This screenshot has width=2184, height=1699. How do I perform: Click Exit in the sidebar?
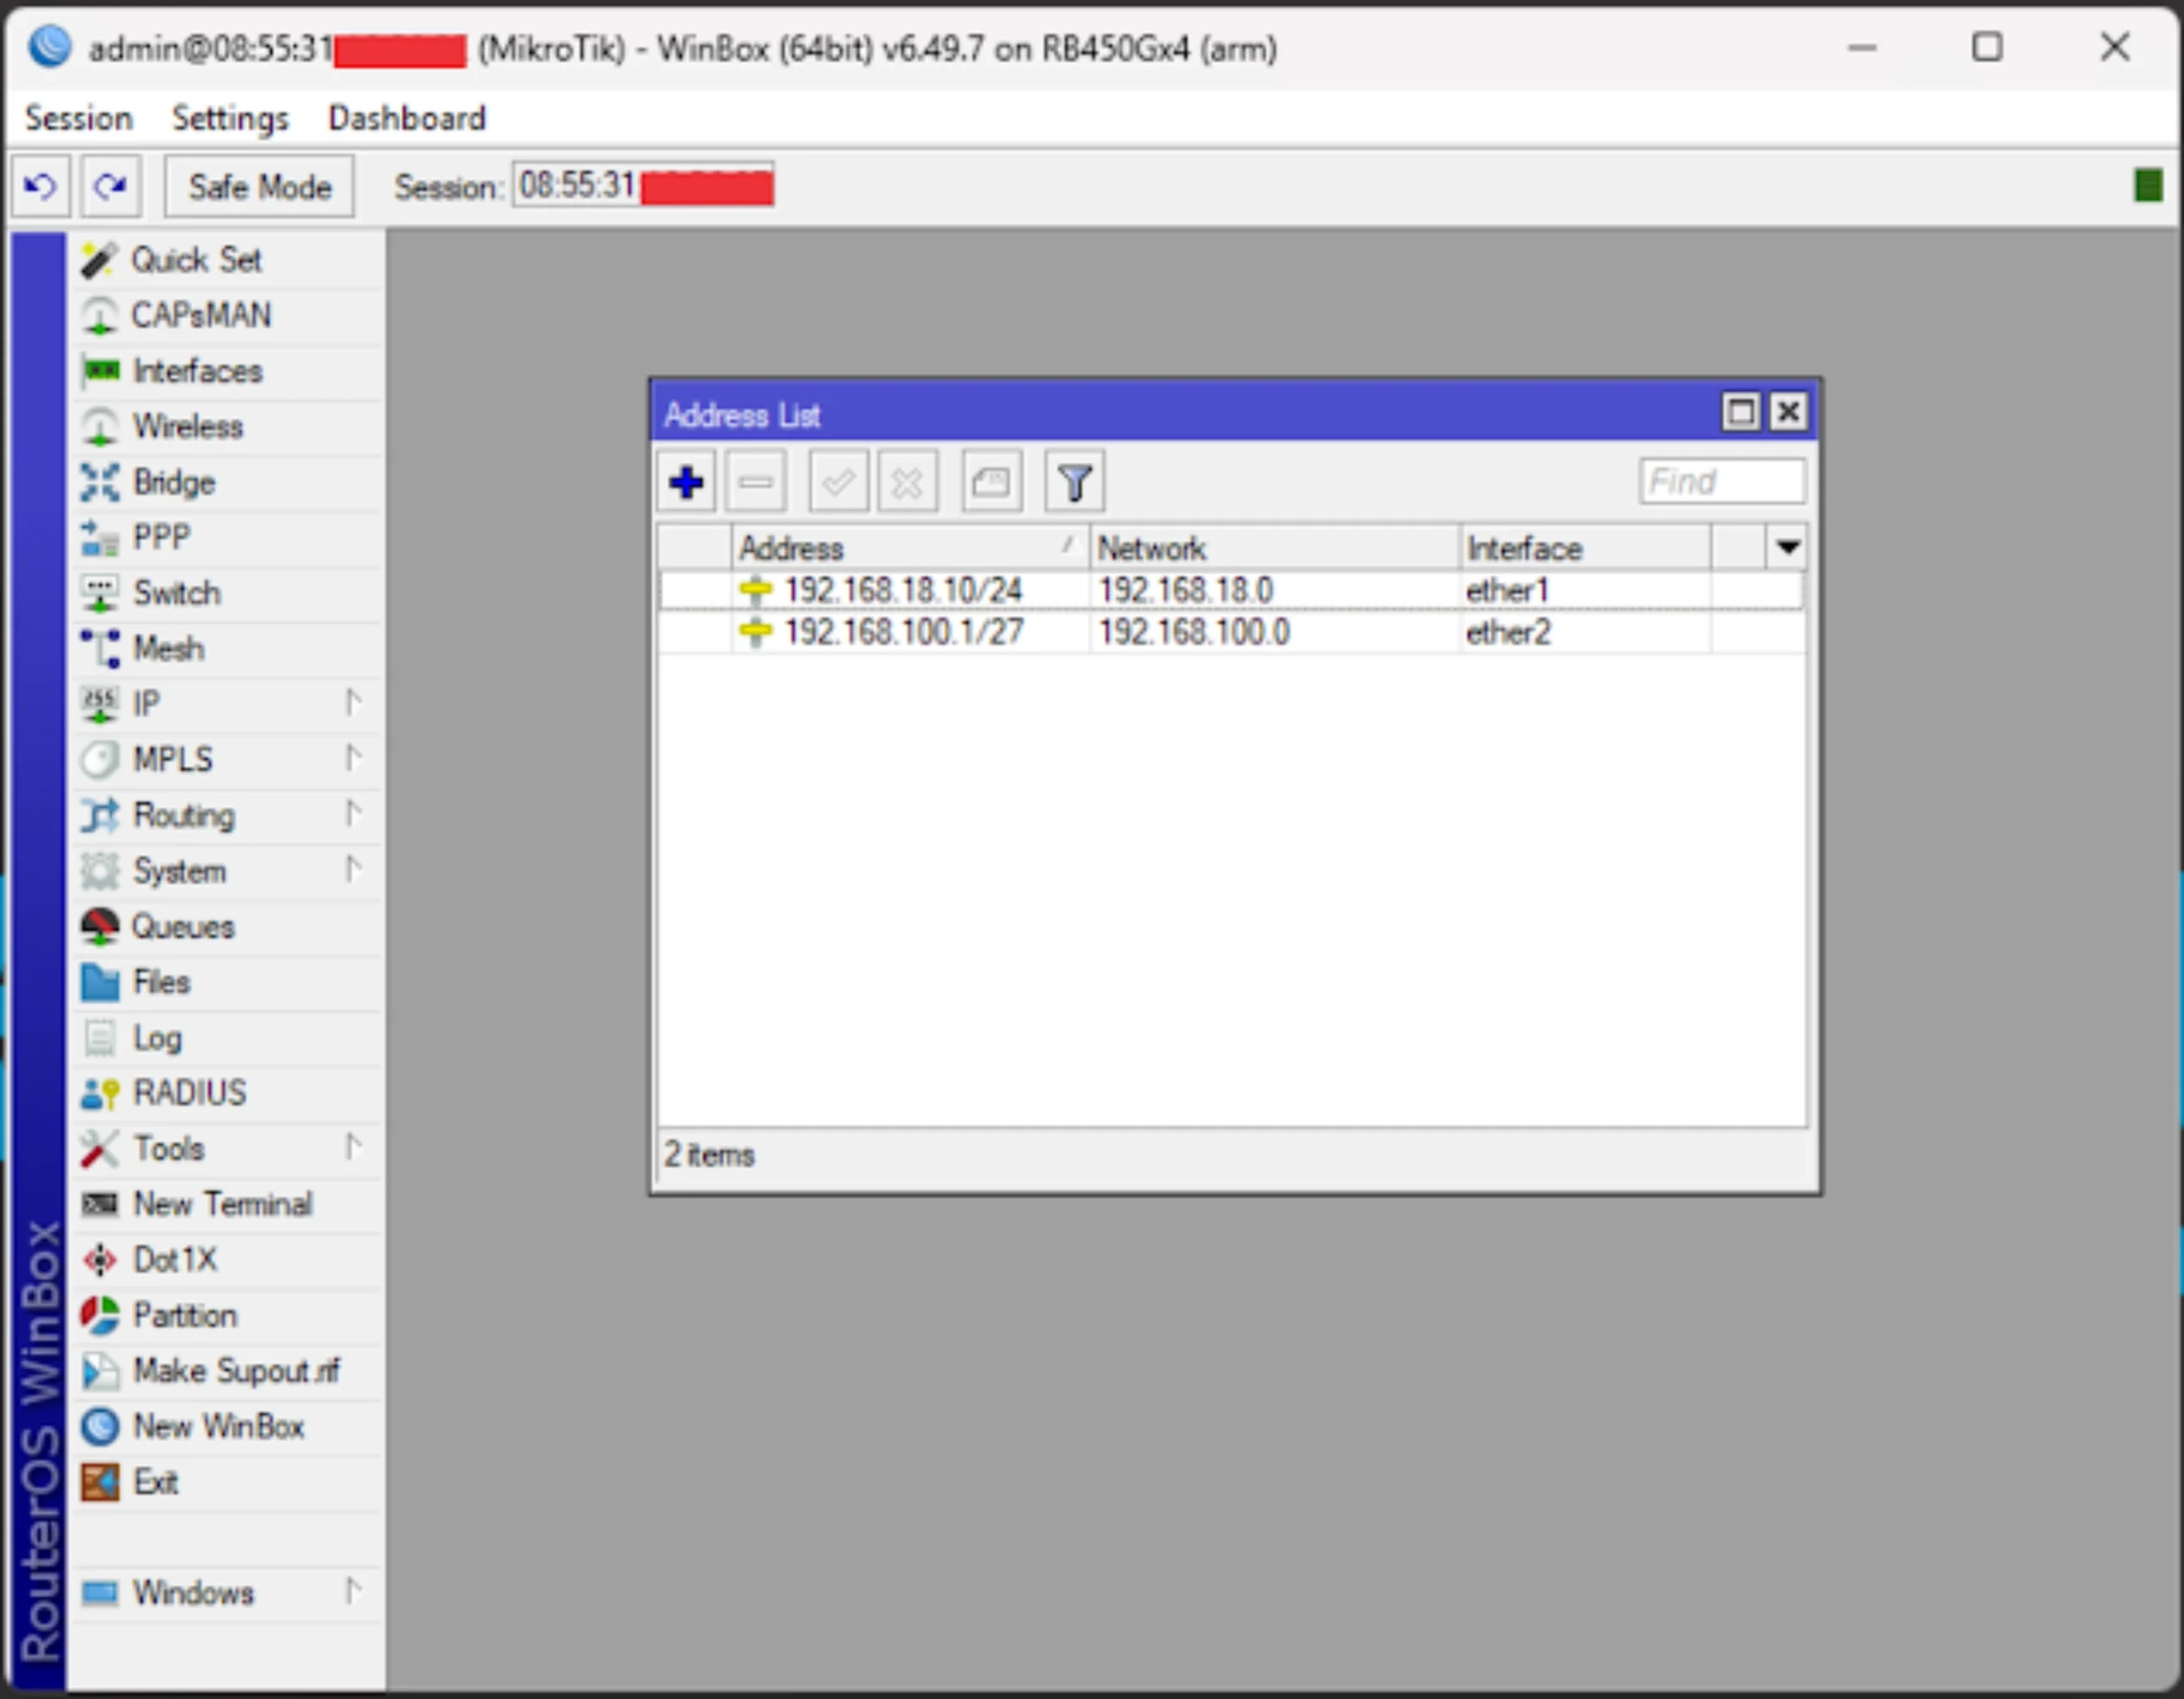click(x=227, y=1482)
